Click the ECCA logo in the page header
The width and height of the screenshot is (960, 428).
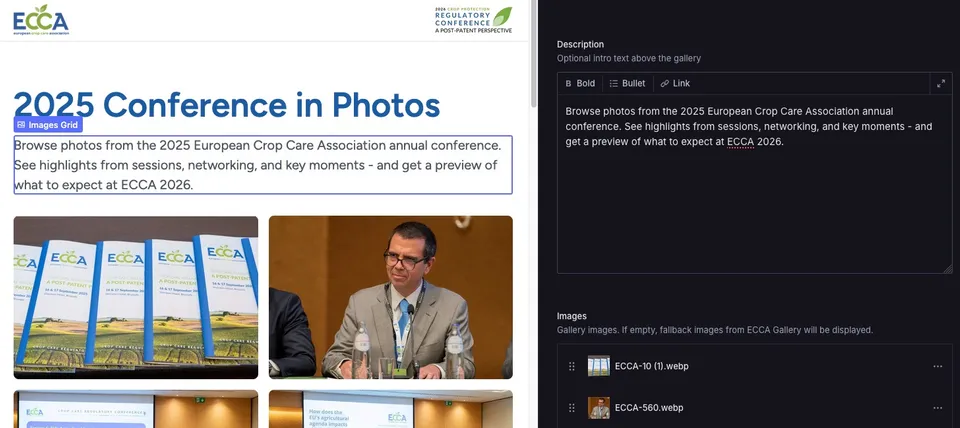pos(41,20)
